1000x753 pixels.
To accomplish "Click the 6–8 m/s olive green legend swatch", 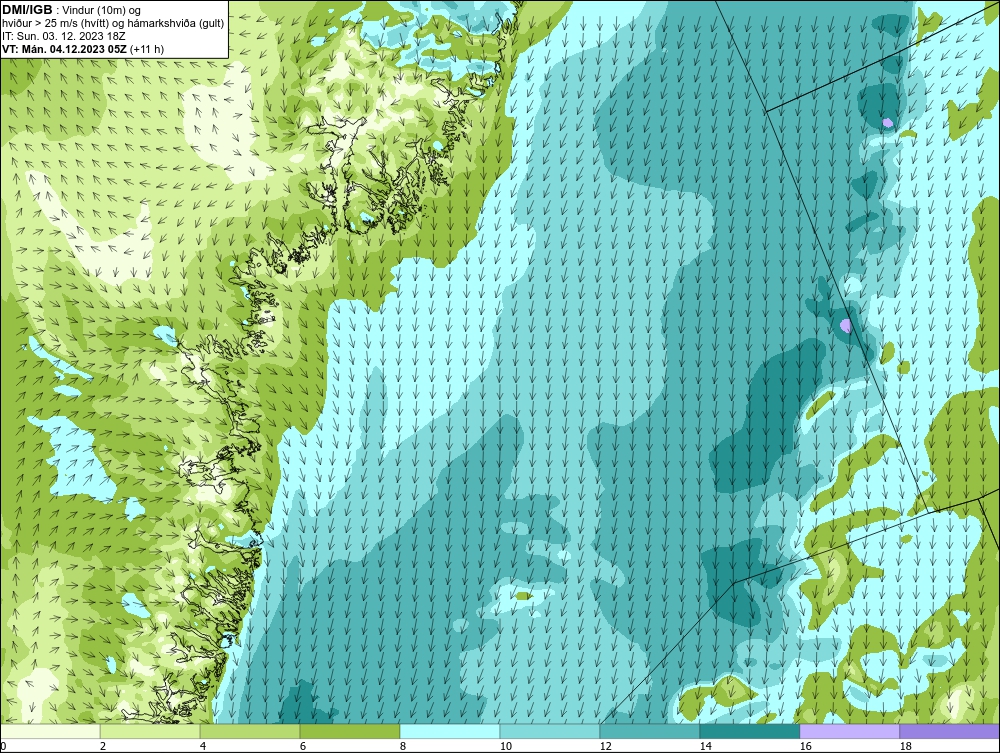I will (x=349, y=731).
